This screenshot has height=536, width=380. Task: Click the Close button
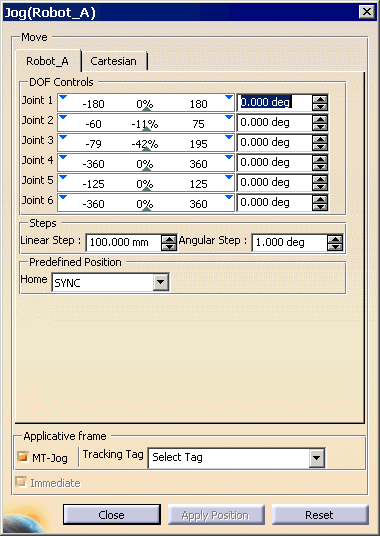click(112, 515)
